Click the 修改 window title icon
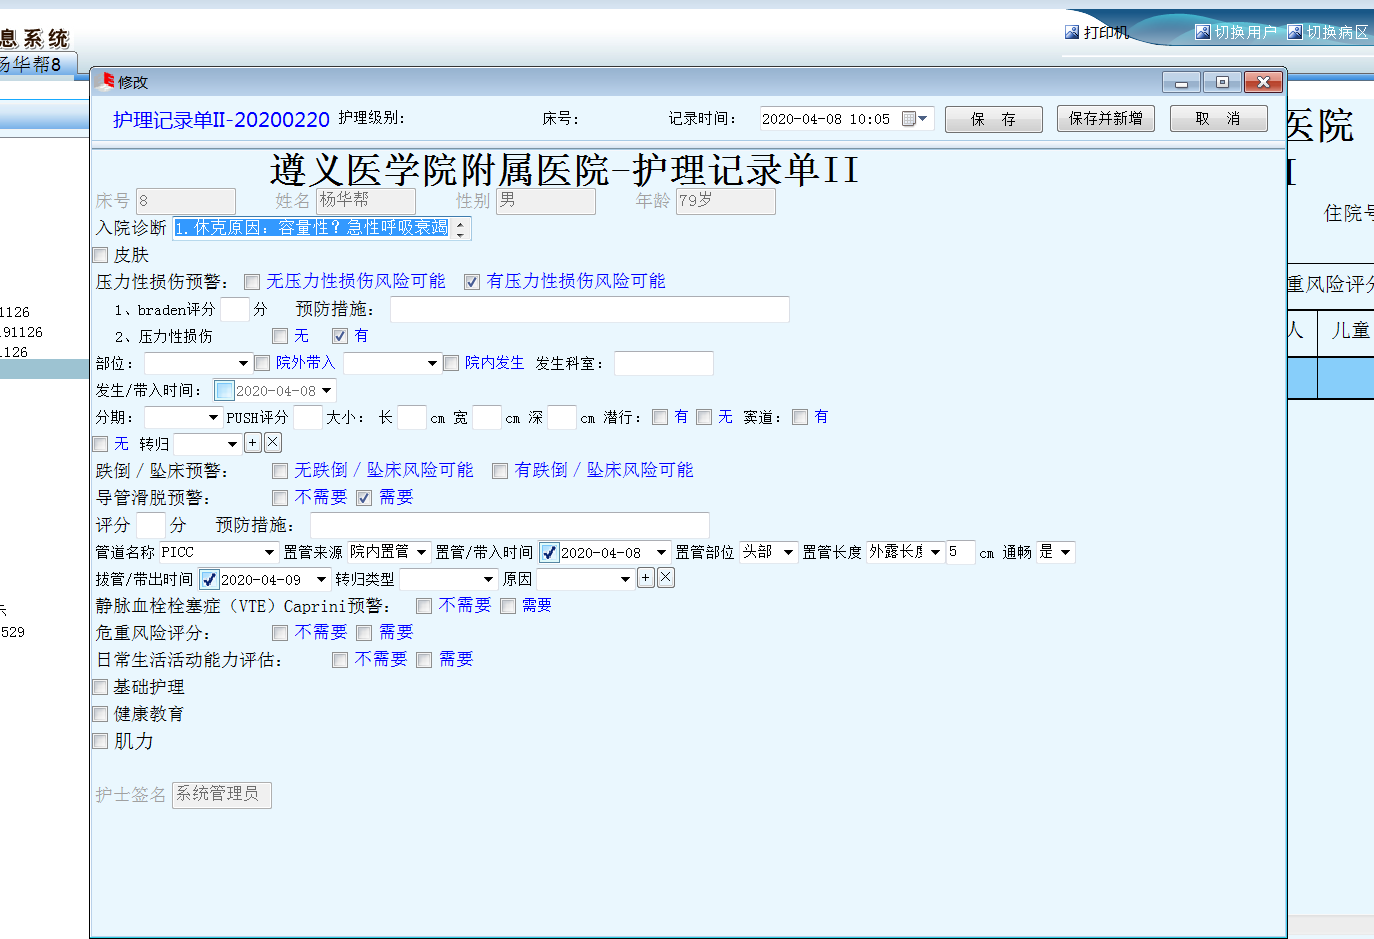This screenshot has height=939, width=1374. tap(107, 81)
